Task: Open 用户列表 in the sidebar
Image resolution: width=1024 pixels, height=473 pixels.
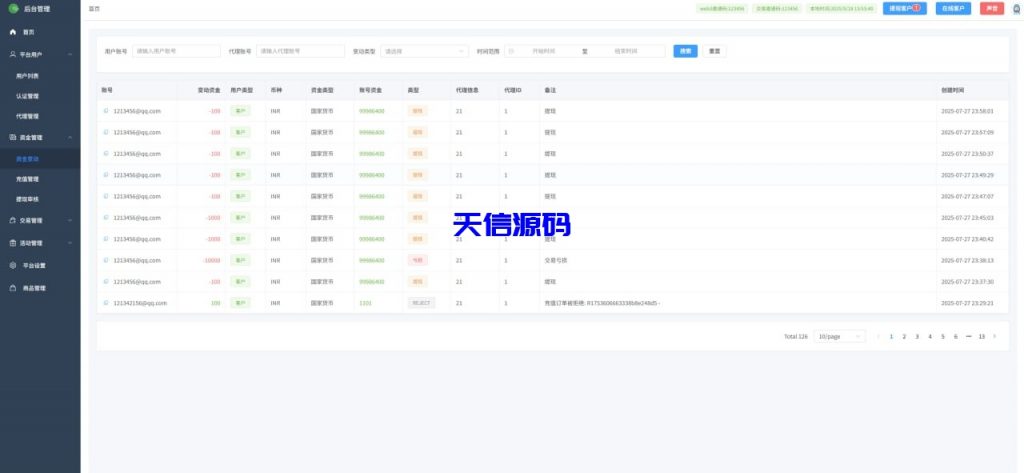Action: coord(28,75)
